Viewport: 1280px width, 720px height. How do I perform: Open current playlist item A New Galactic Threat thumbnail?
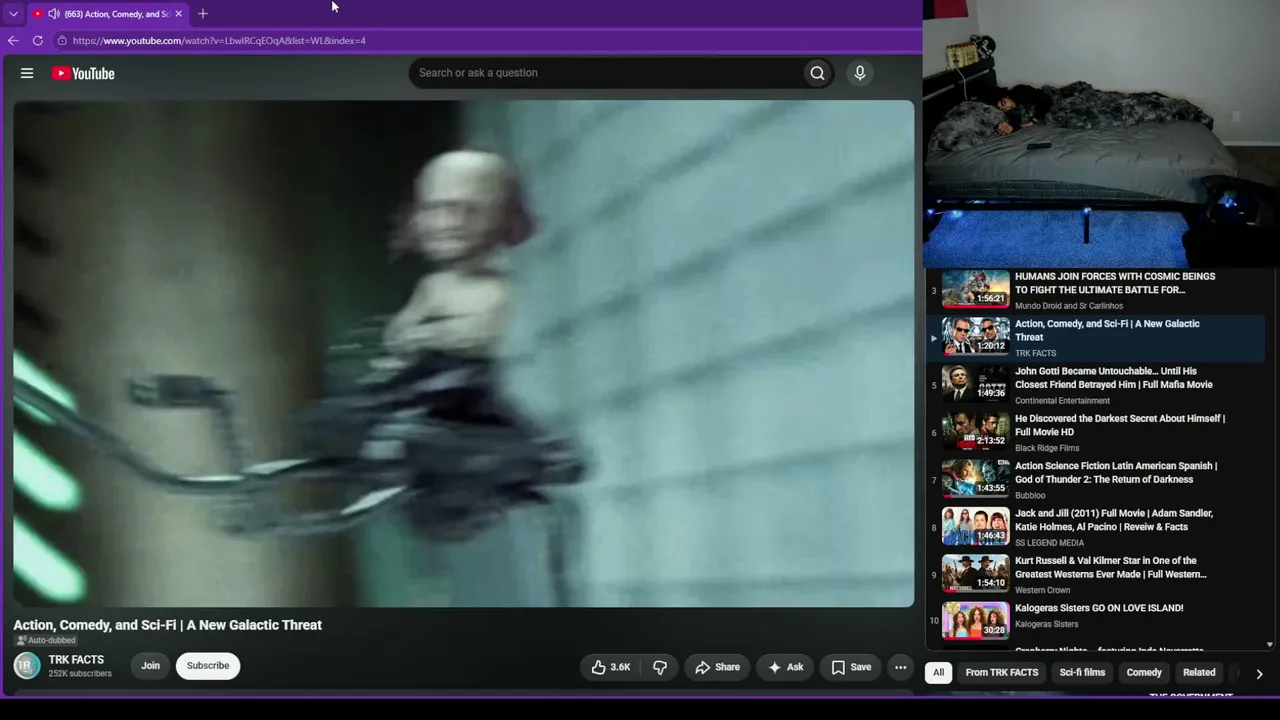coord(976,337)
